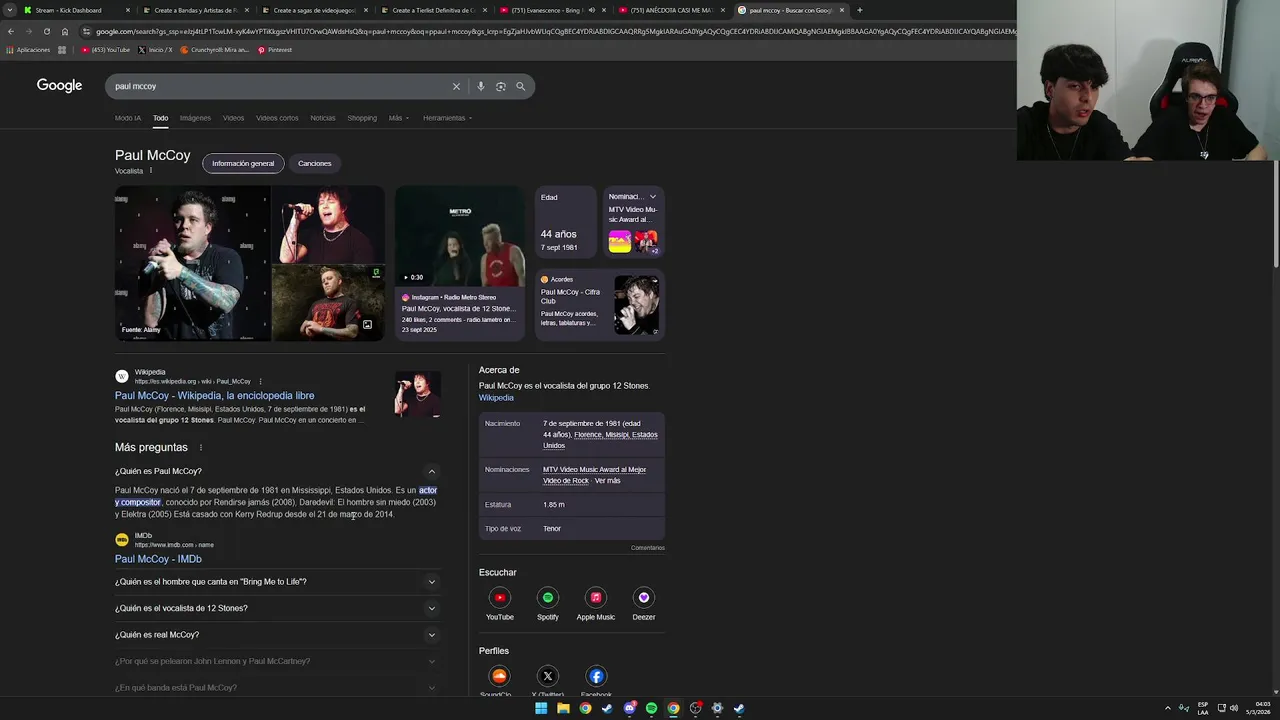Open Apple Music listen icon
Screen dimensions: 1280x720
[596, 598]
